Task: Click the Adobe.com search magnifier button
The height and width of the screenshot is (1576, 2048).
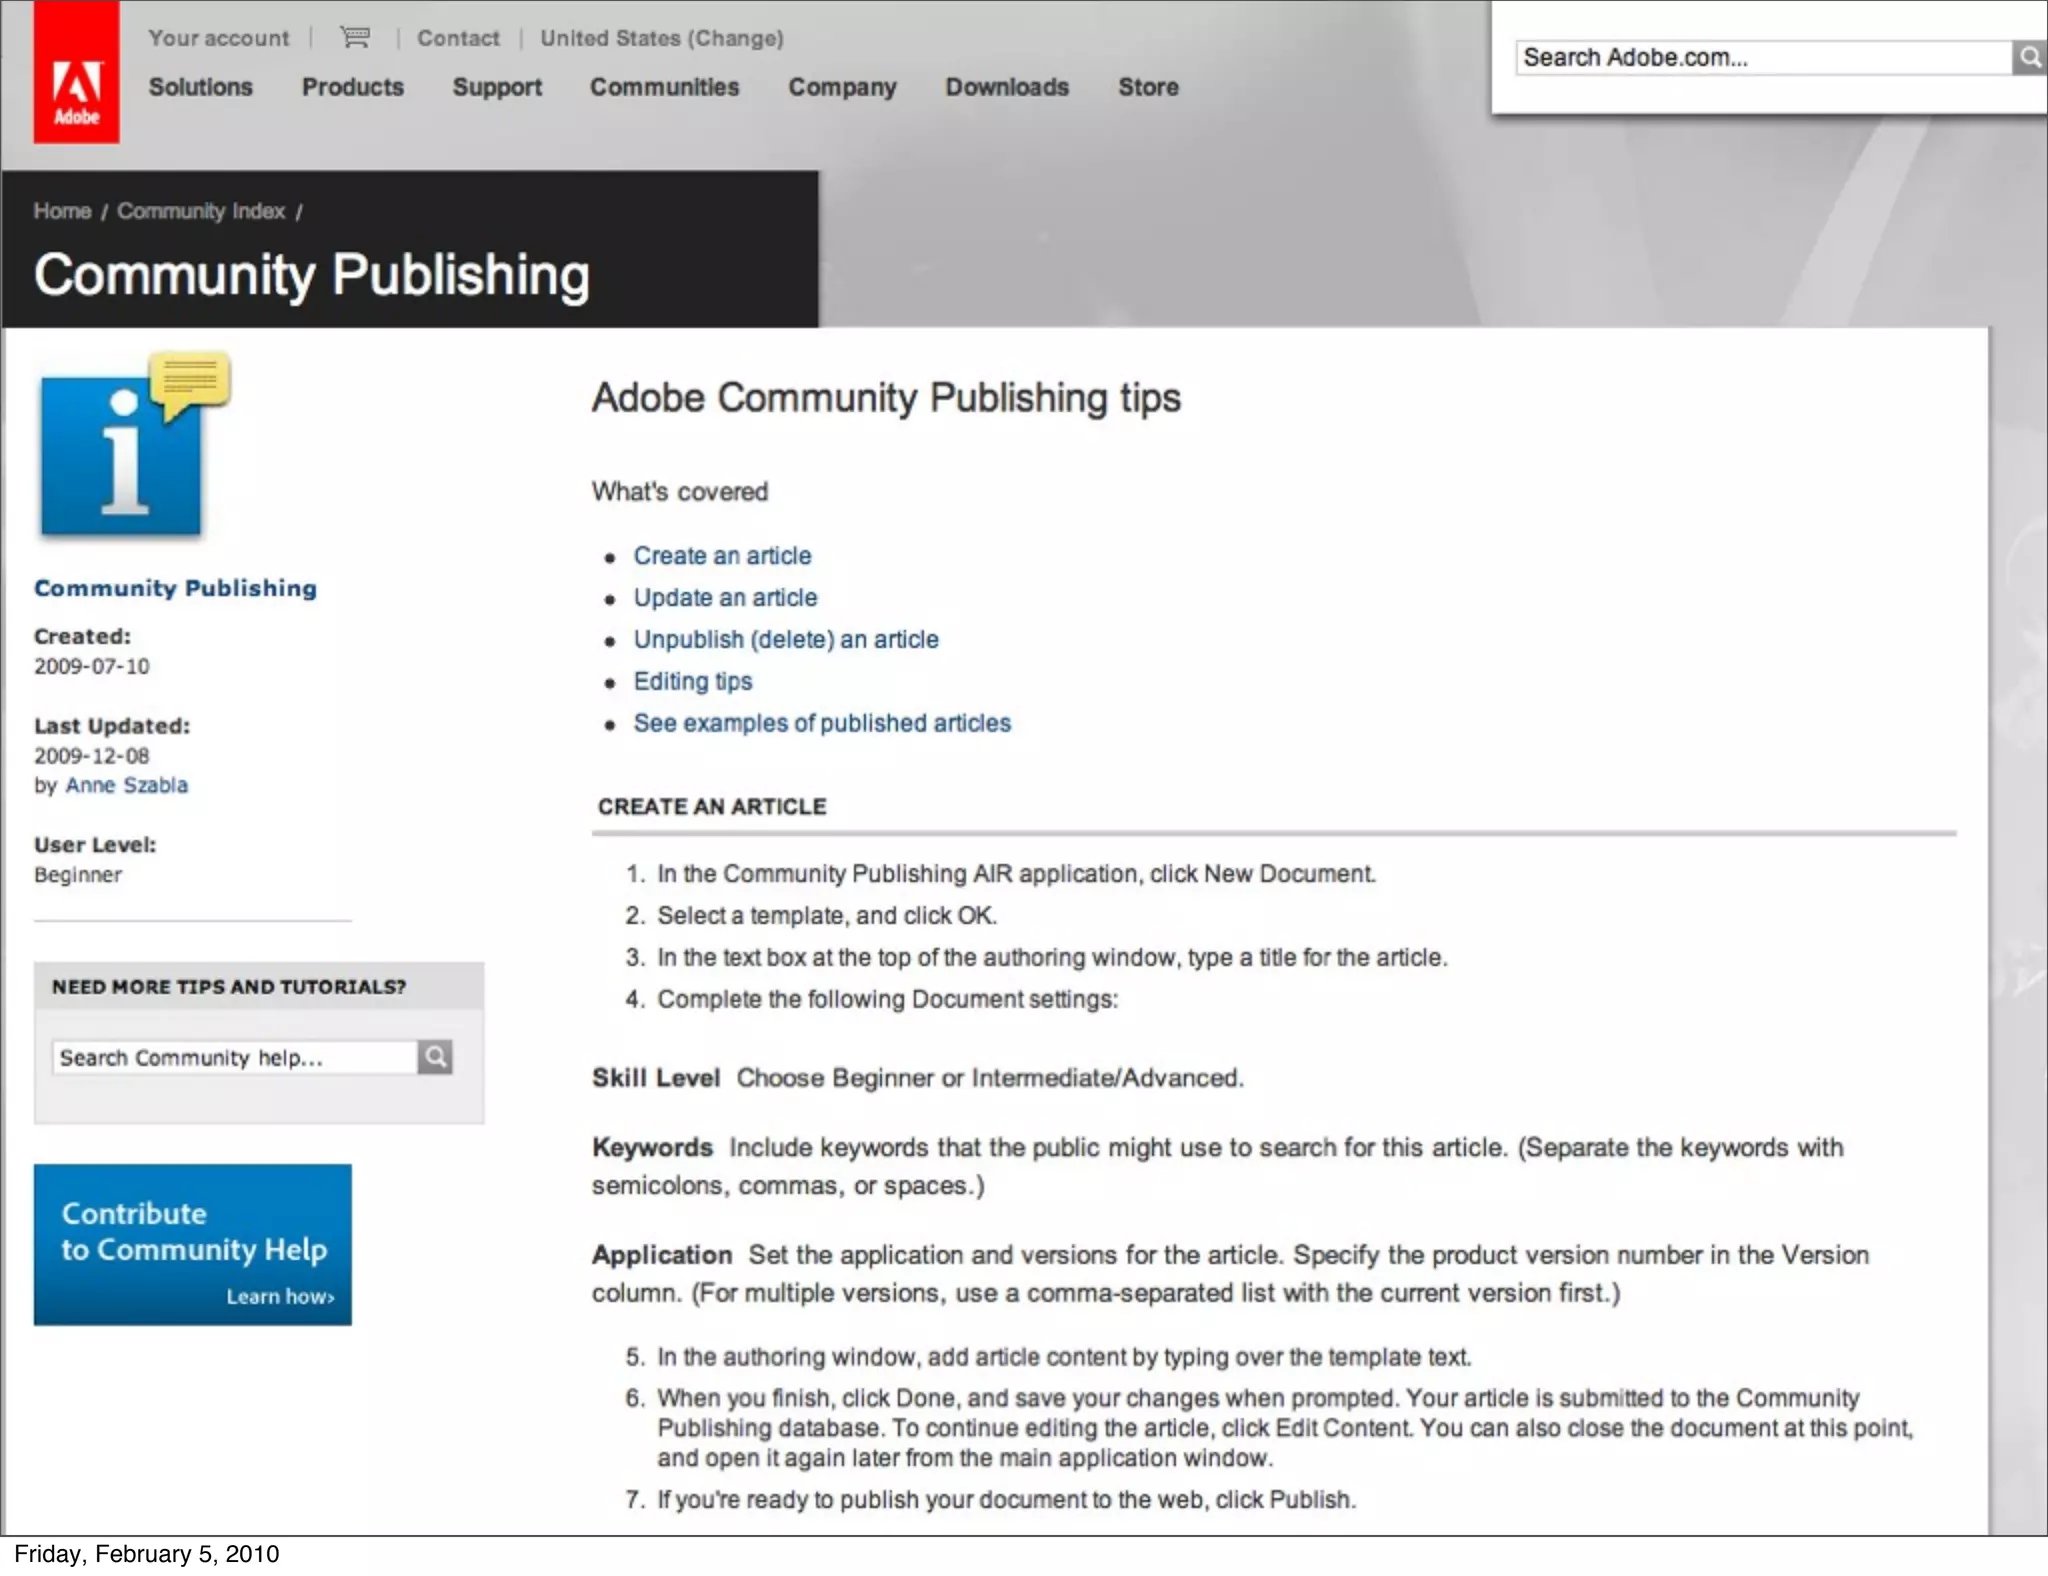Action: pos(2029,58)
